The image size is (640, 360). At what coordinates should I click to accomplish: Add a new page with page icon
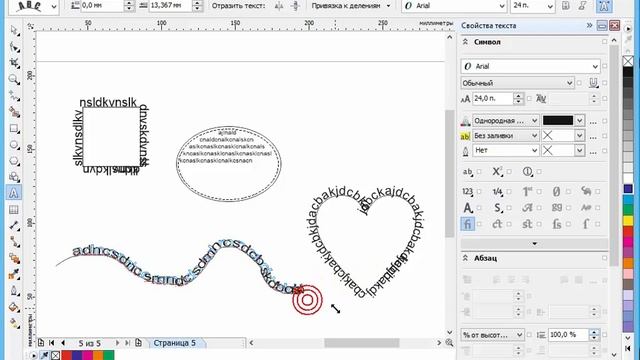point(41,342)
